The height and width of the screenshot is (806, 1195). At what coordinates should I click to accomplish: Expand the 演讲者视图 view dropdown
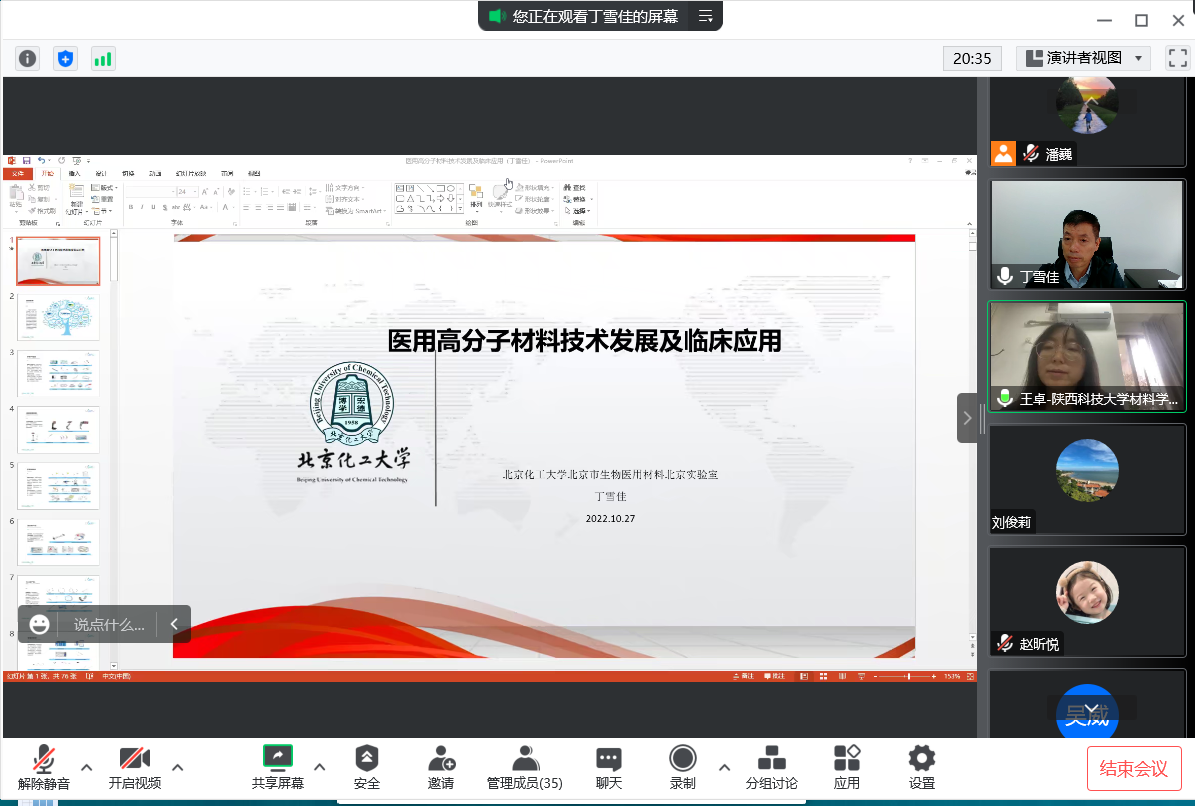(1083, 58)
